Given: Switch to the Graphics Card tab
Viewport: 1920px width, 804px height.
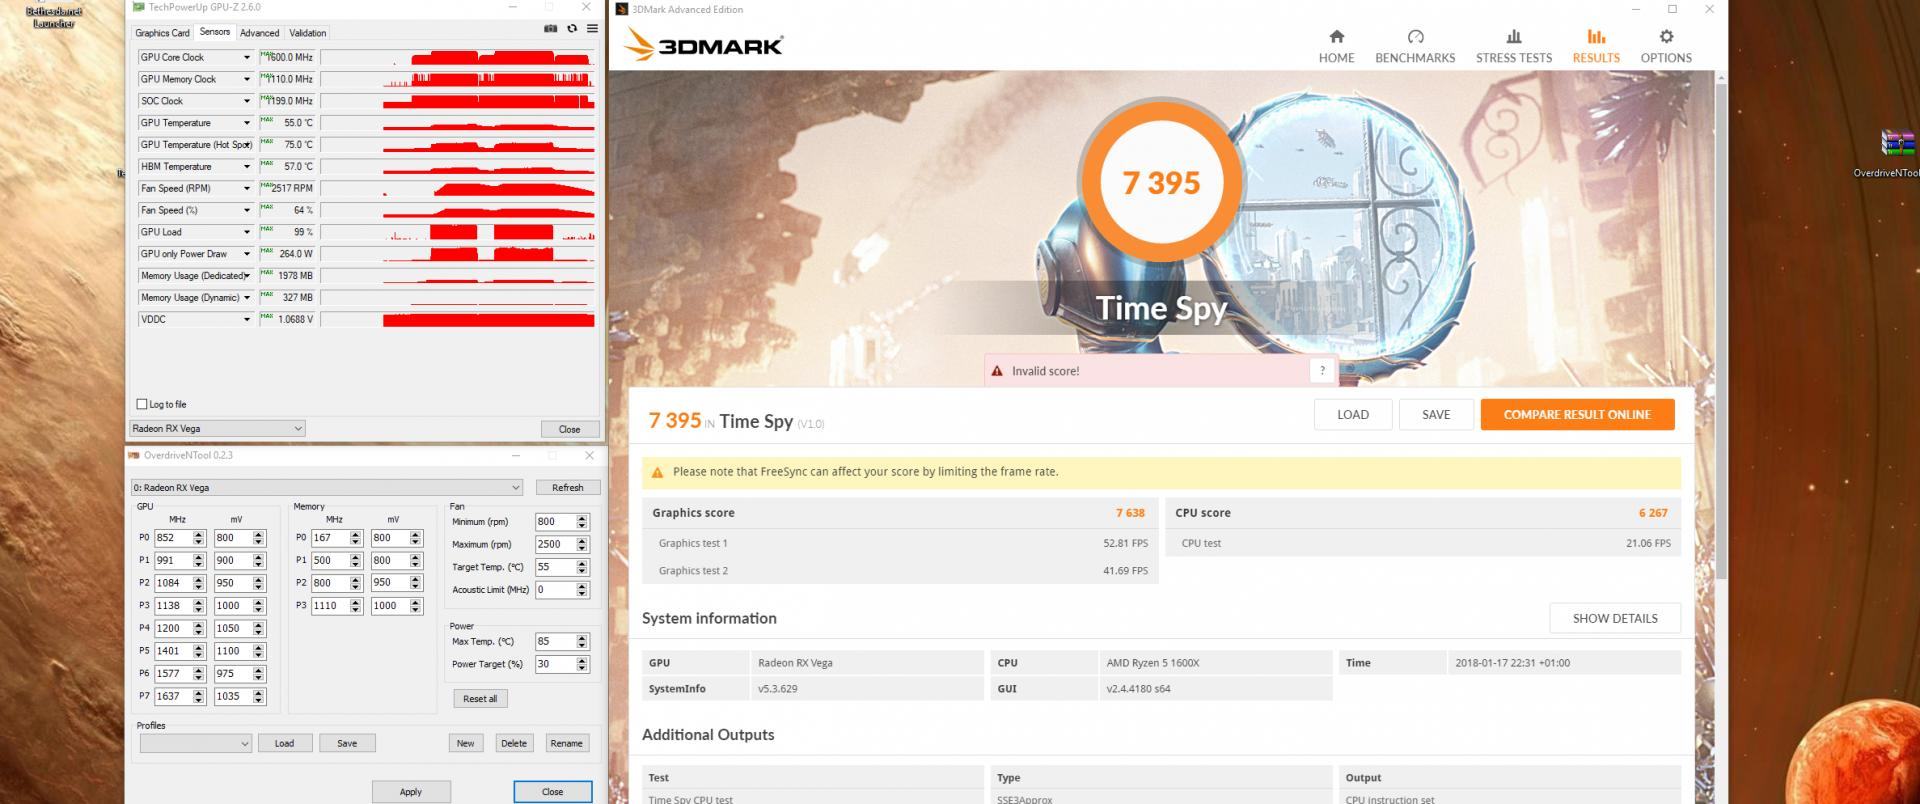Looking at the screenshot, I should (162, 33).
